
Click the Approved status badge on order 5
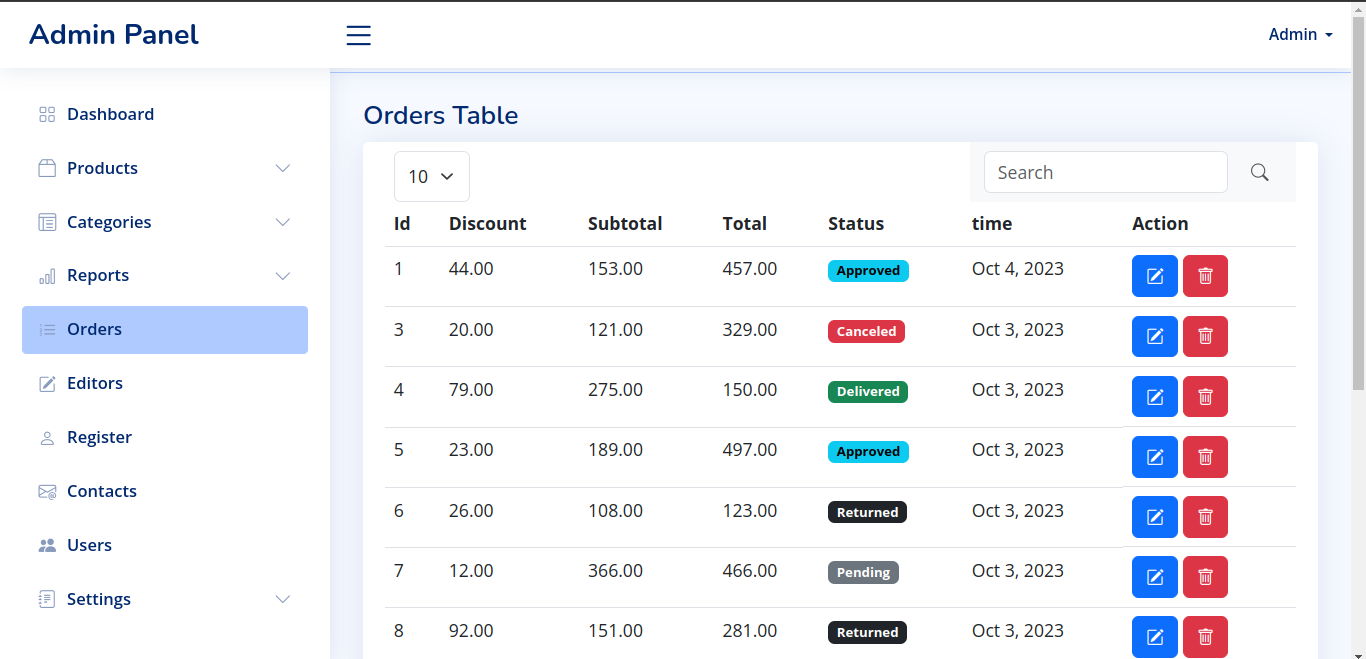point(867,452)
